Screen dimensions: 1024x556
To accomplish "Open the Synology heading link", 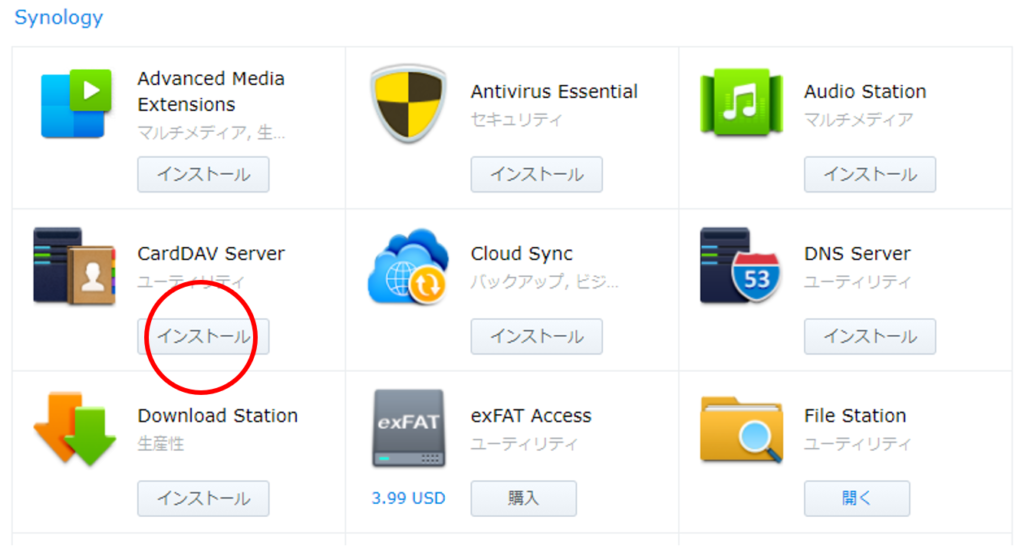I will point(59,18).
